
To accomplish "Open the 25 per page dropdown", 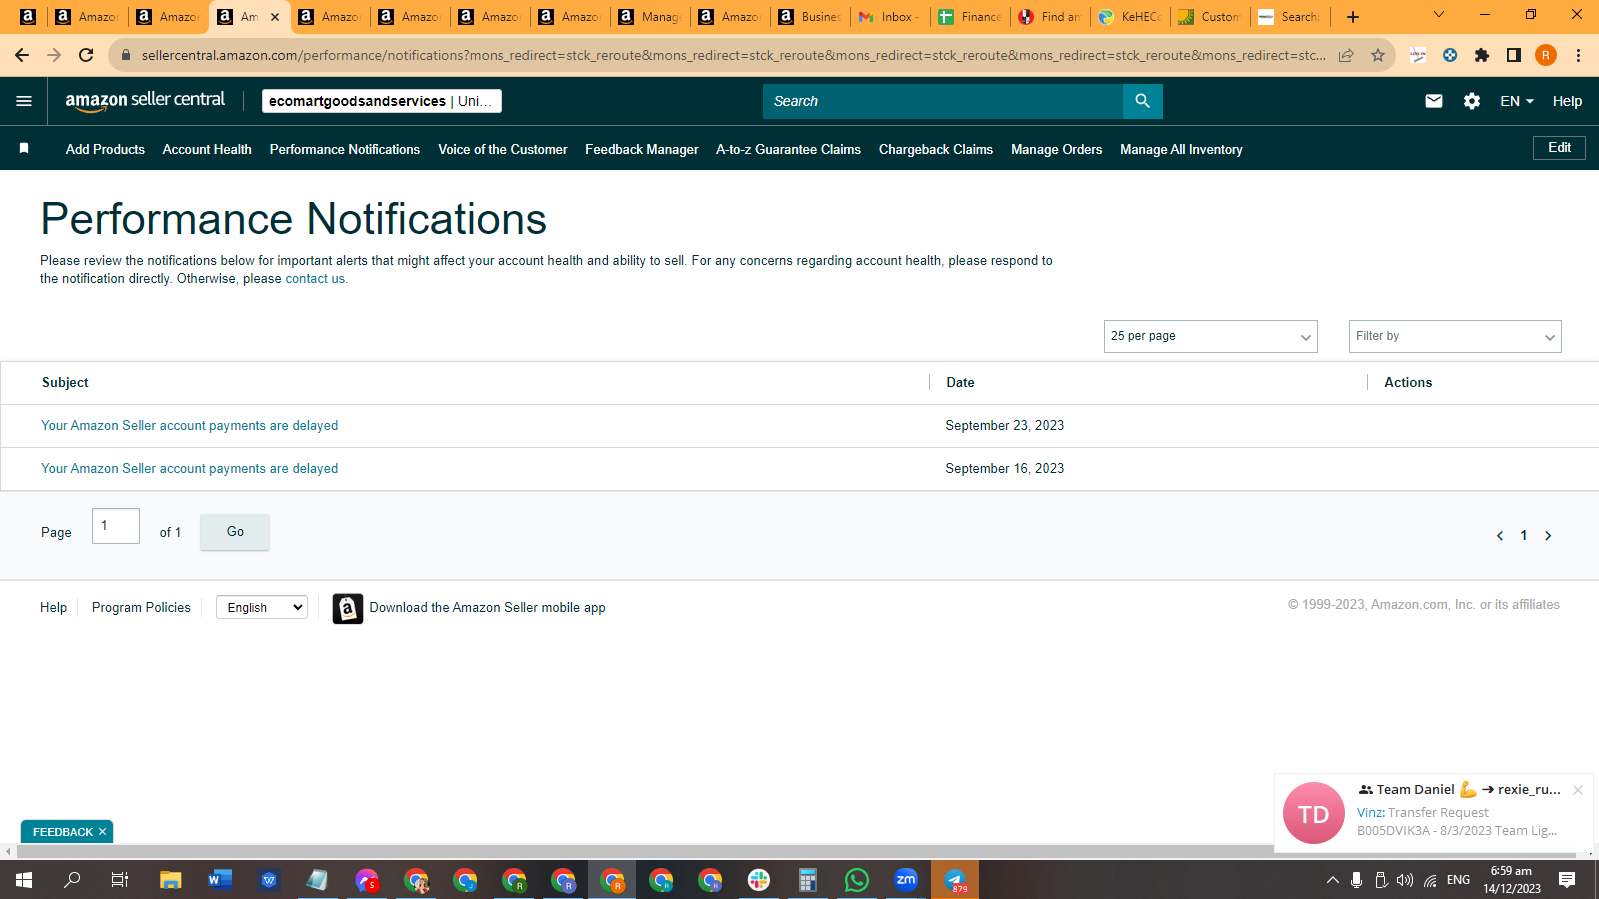I will pyautogui.click(x=1211, y=336).
